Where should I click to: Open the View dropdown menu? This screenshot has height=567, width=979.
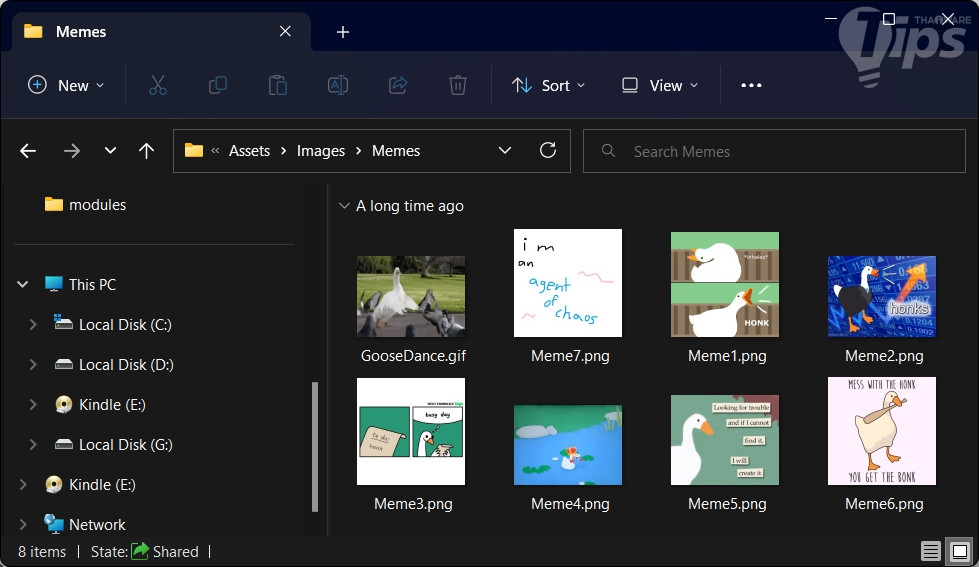coord(659,86)
